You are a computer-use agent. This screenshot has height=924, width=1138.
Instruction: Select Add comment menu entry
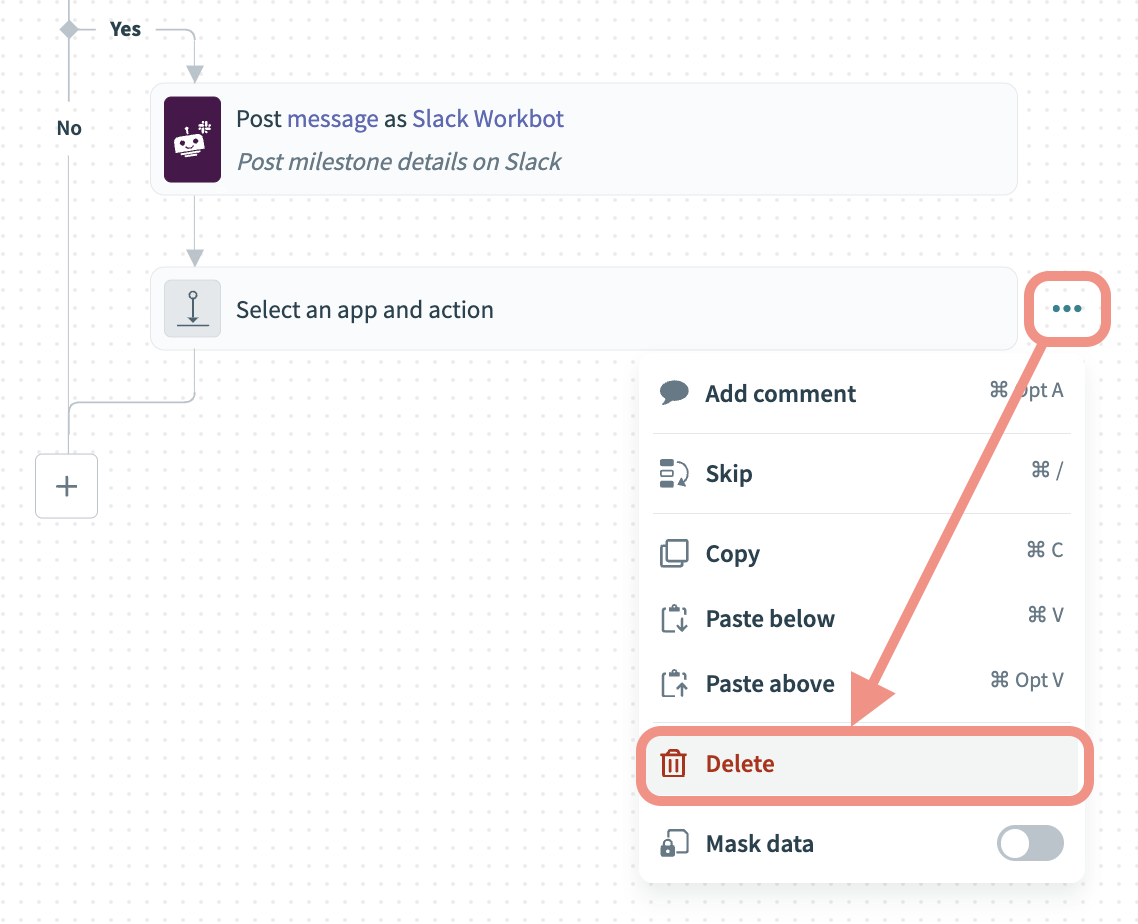coord(780,393)
